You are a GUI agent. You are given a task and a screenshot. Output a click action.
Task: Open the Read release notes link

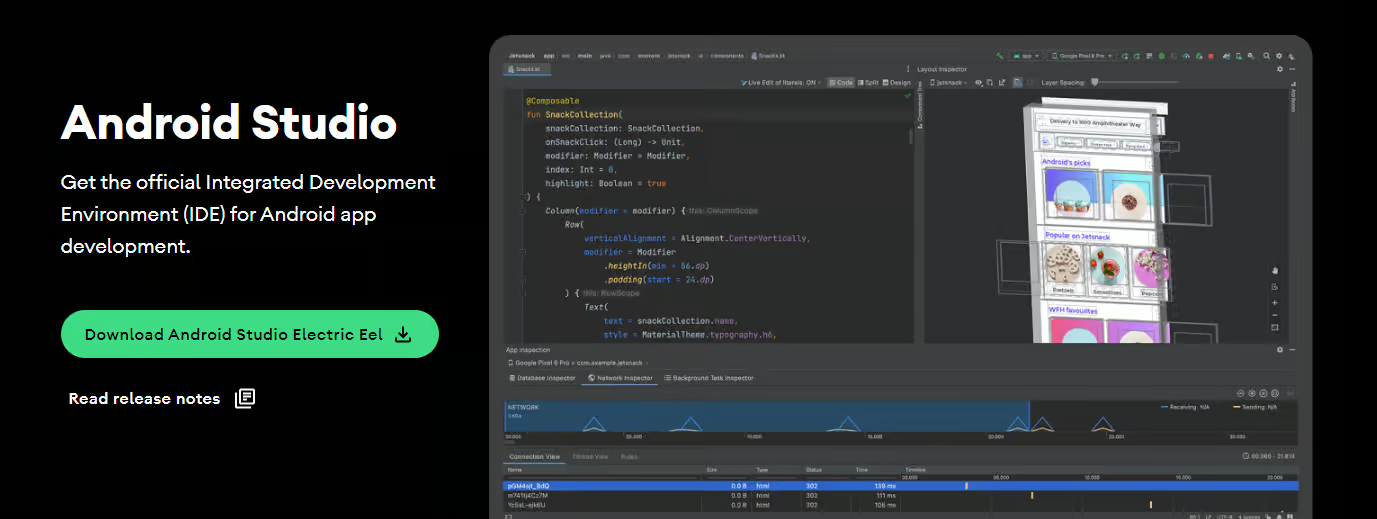click(x=144, y=398)
